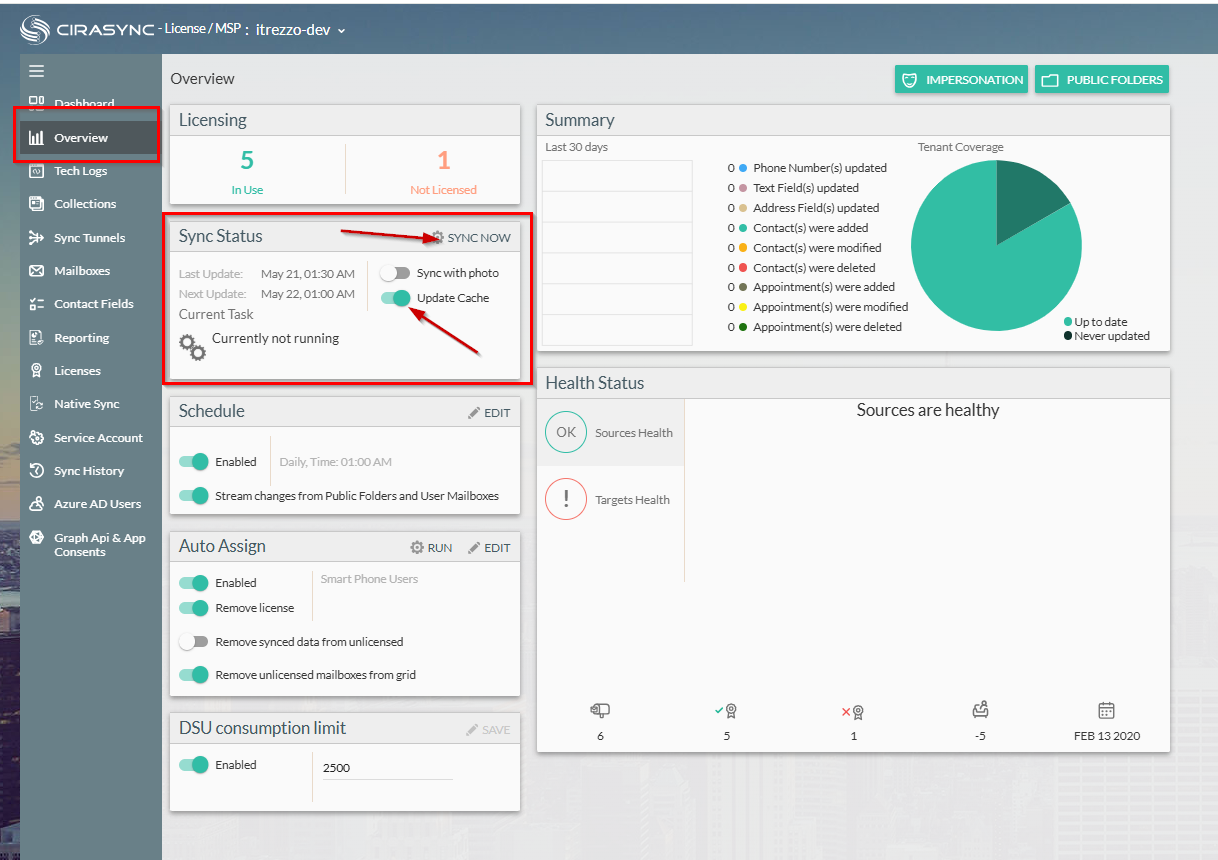Viewport: 1218px width, 860px height.
Task: Toggle the hamburger menu icon
Action: click(37, 71)
